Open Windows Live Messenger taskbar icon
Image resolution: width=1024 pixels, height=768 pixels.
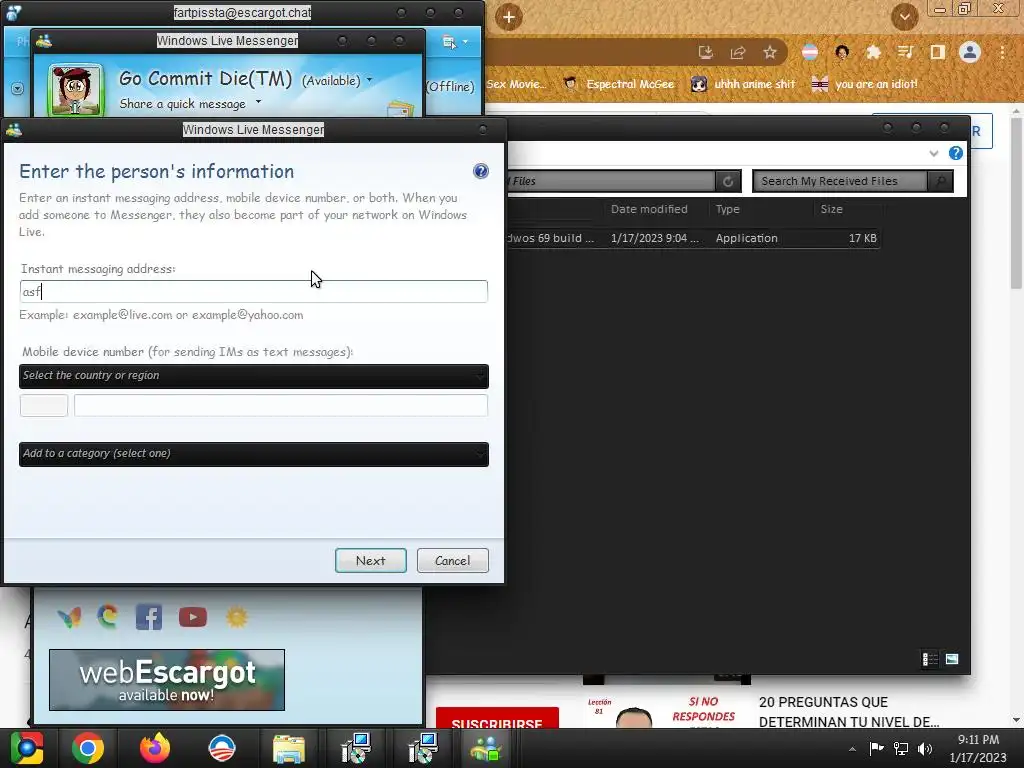(x=486, y=748)
